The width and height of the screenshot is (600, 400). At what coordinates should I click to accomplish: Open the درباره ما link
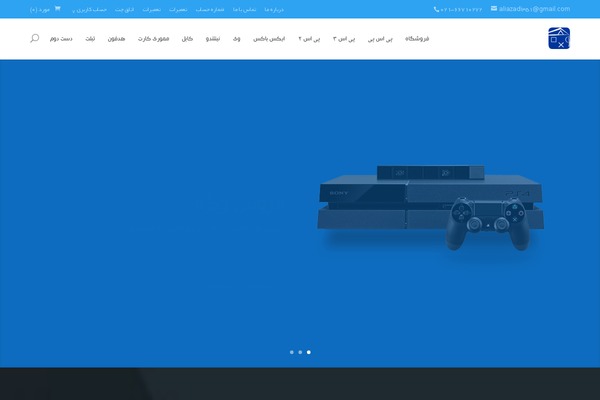(x=274, y=10)
